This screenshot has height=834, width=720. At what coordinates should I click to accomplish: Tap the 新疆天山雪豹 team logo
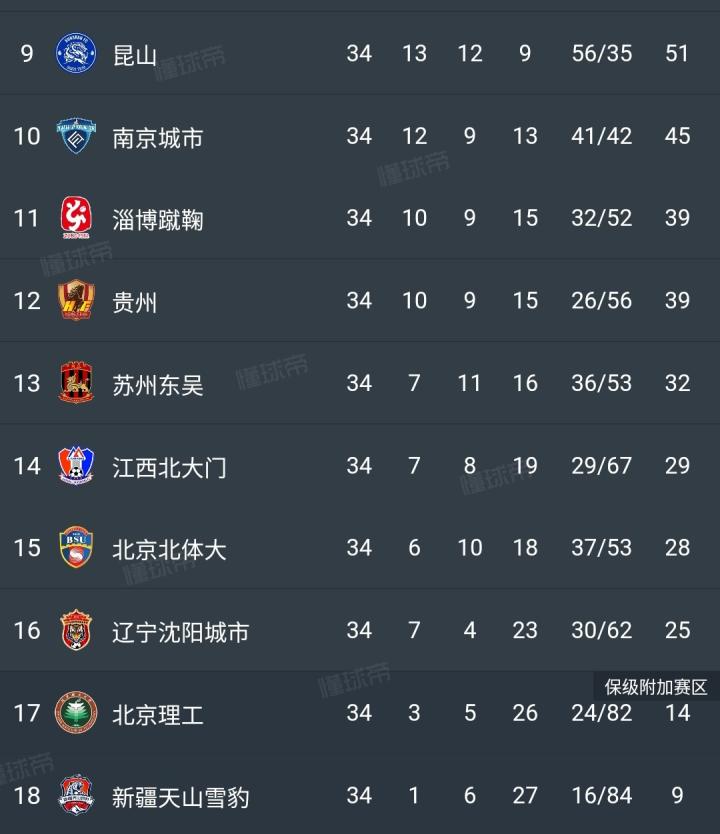[76, 796]
